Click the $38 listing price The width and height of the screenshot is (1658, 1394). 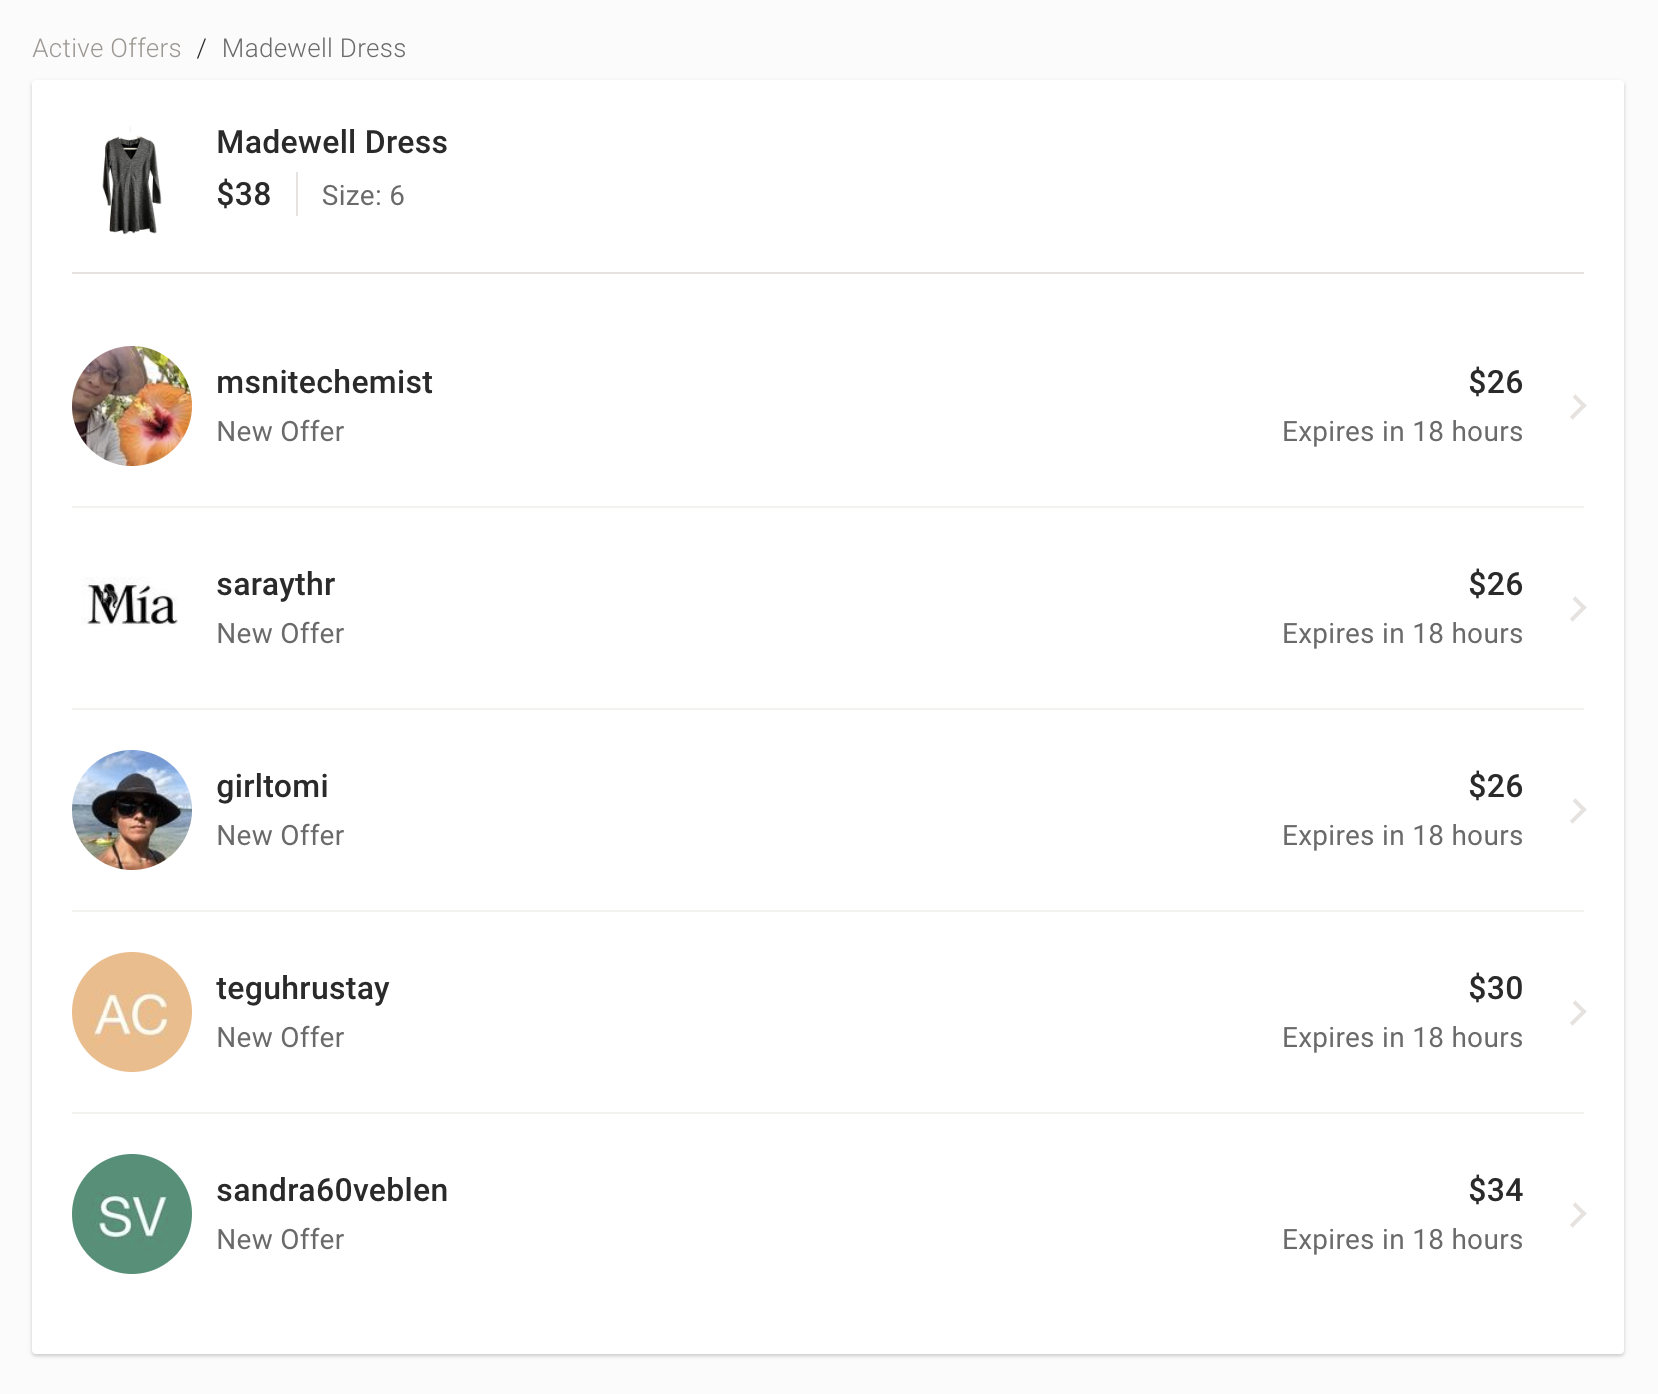[x=244, y=194]
